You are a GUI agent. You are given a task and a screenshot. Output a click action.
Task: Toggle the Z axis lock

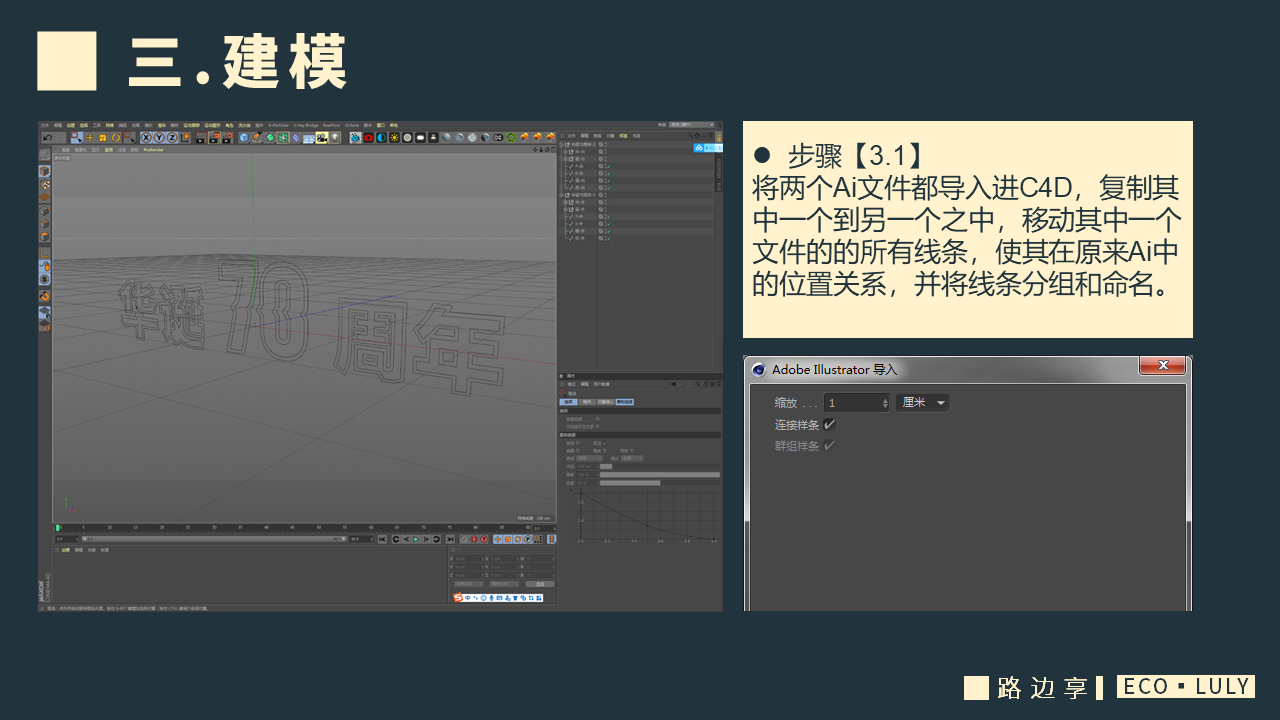pyautogui.click(x=172, y=138)
